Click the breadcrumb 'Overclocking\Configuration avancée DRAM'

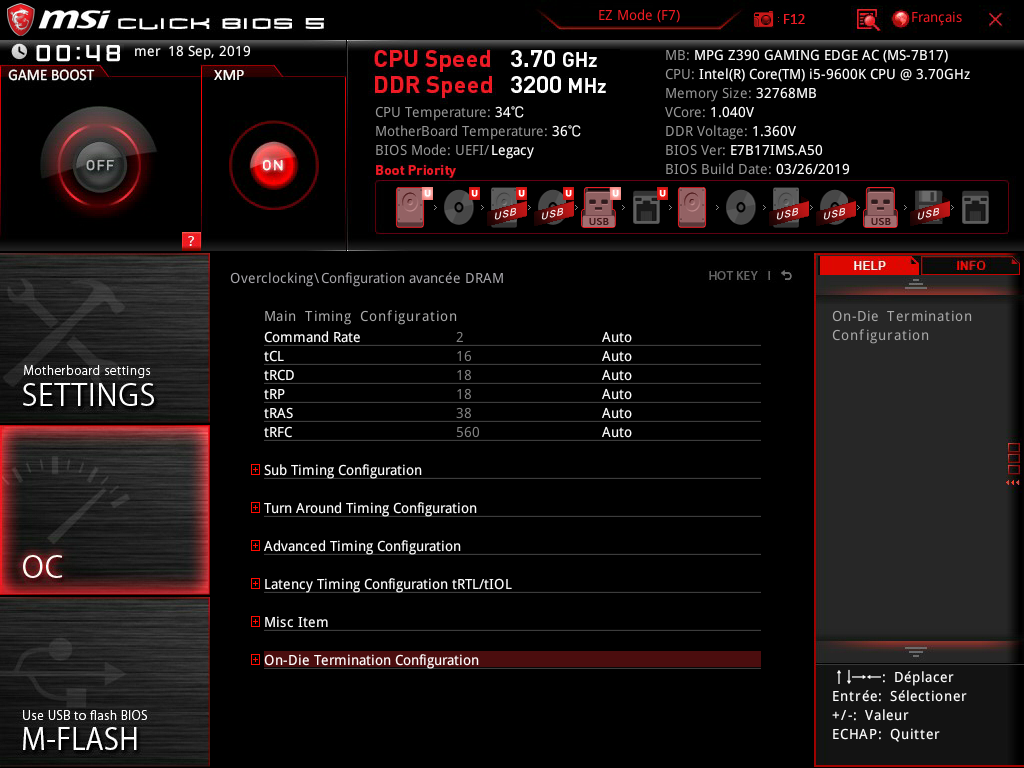point(367,278)
